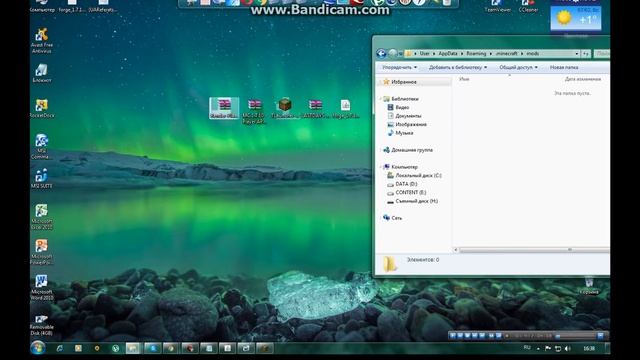The image size is (640, 360).
Task: Open the Общий доступ dropdown
Action: pos(518,67)
